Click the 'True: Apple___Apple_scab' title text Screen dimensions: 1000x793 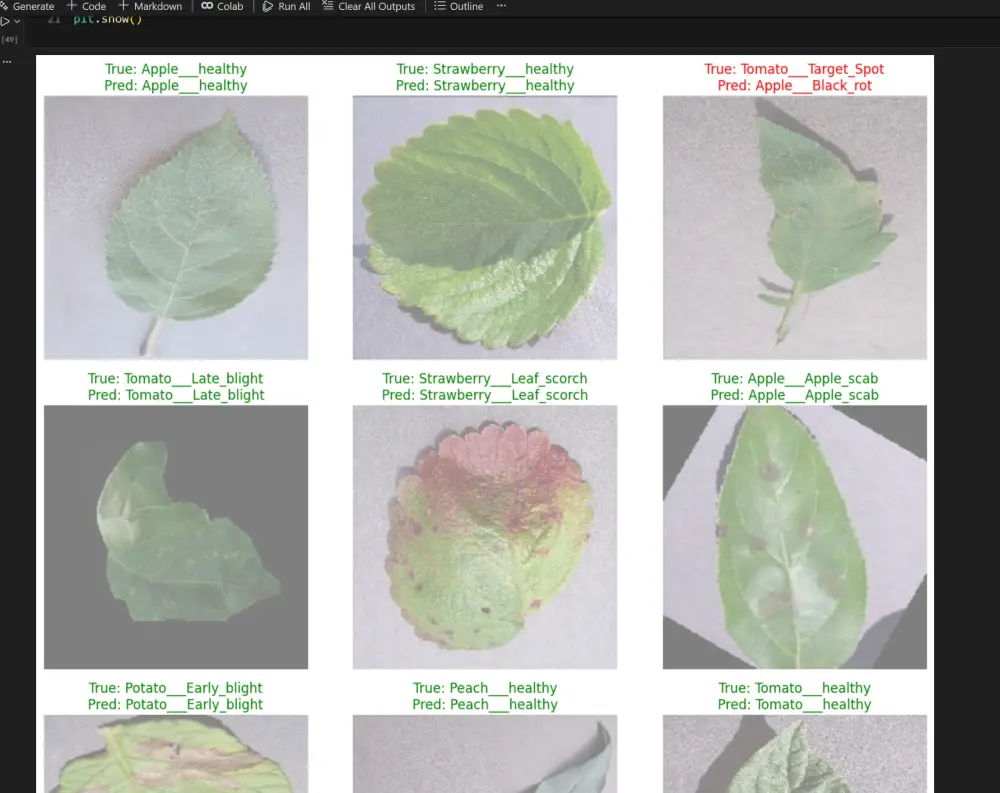click(795, 378)
